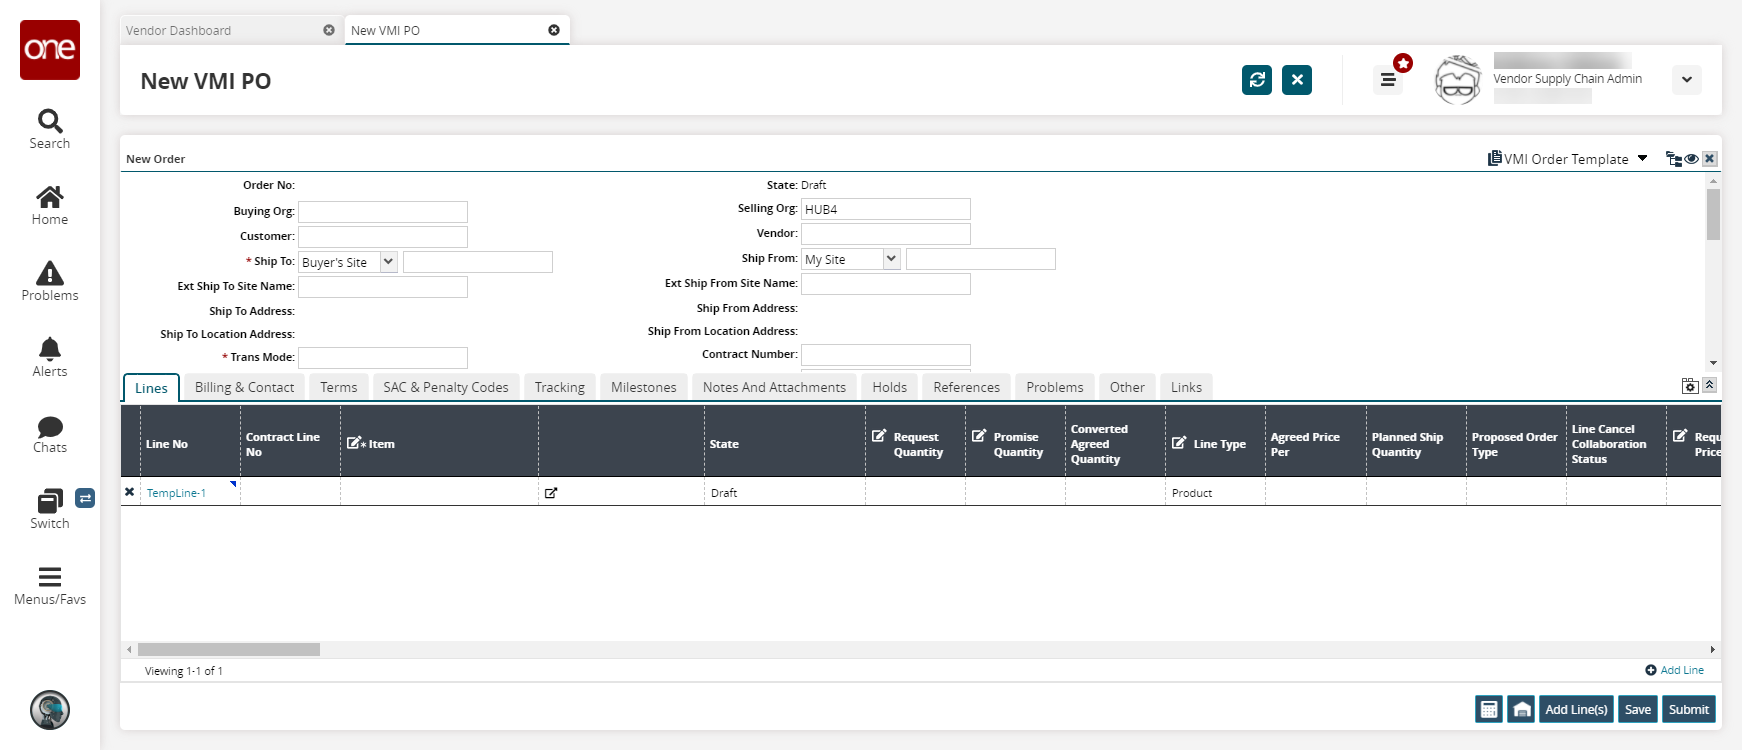The width and height of the screenshot is (1742, 750).
Task: Open the Problems panel in sidebar
Action: (49, 281)
